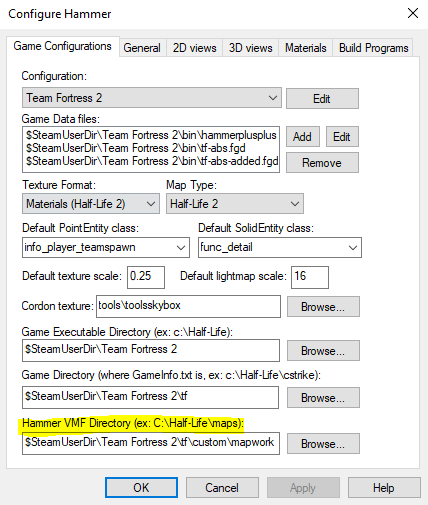Switch to the Game Configurations tab
The image size is (428, 505).
click(x=63, y=46)
